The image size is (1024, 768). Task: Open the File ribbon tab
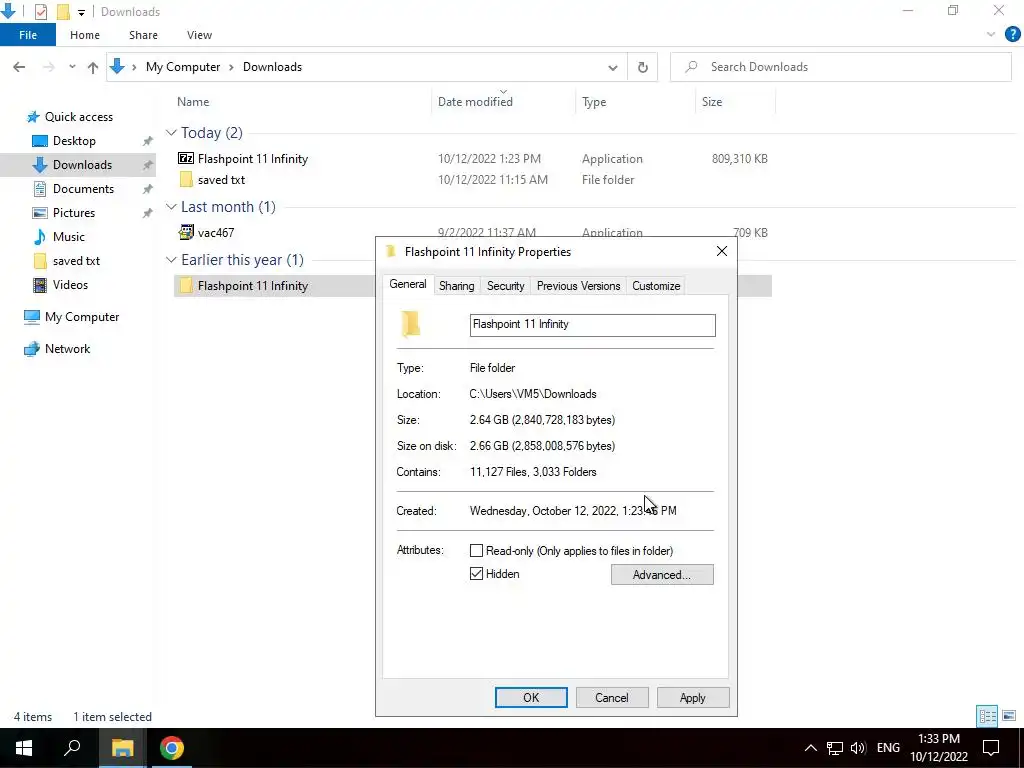point(28,35)
